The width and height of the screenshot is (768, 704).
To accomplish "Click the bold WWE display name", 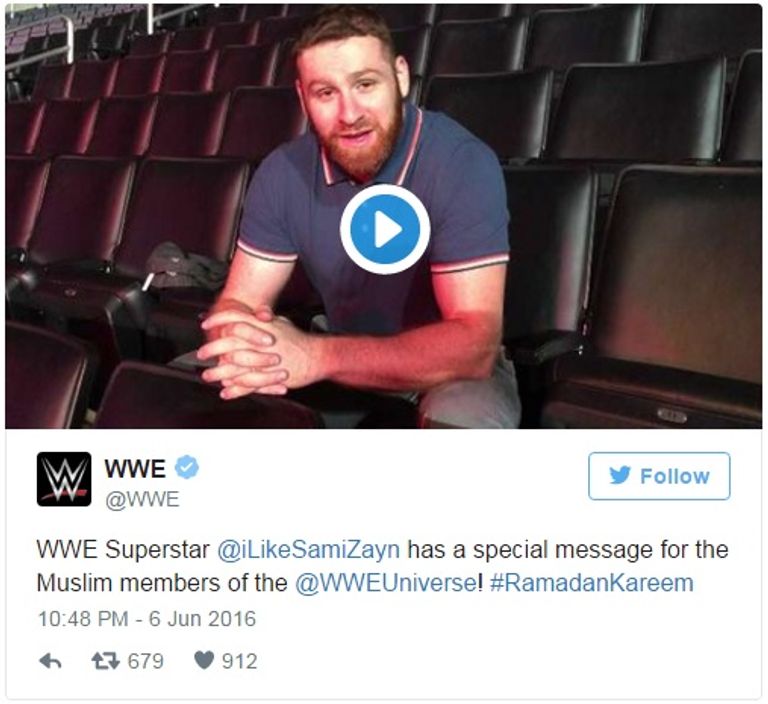I will coord(135,468).
